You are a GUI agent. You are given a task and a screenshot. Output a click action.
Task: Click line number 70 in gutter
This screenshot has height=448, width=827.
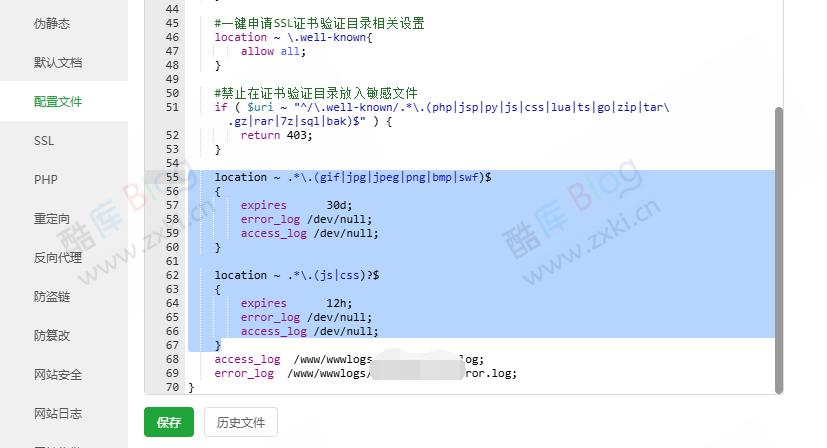click(172, 387)
